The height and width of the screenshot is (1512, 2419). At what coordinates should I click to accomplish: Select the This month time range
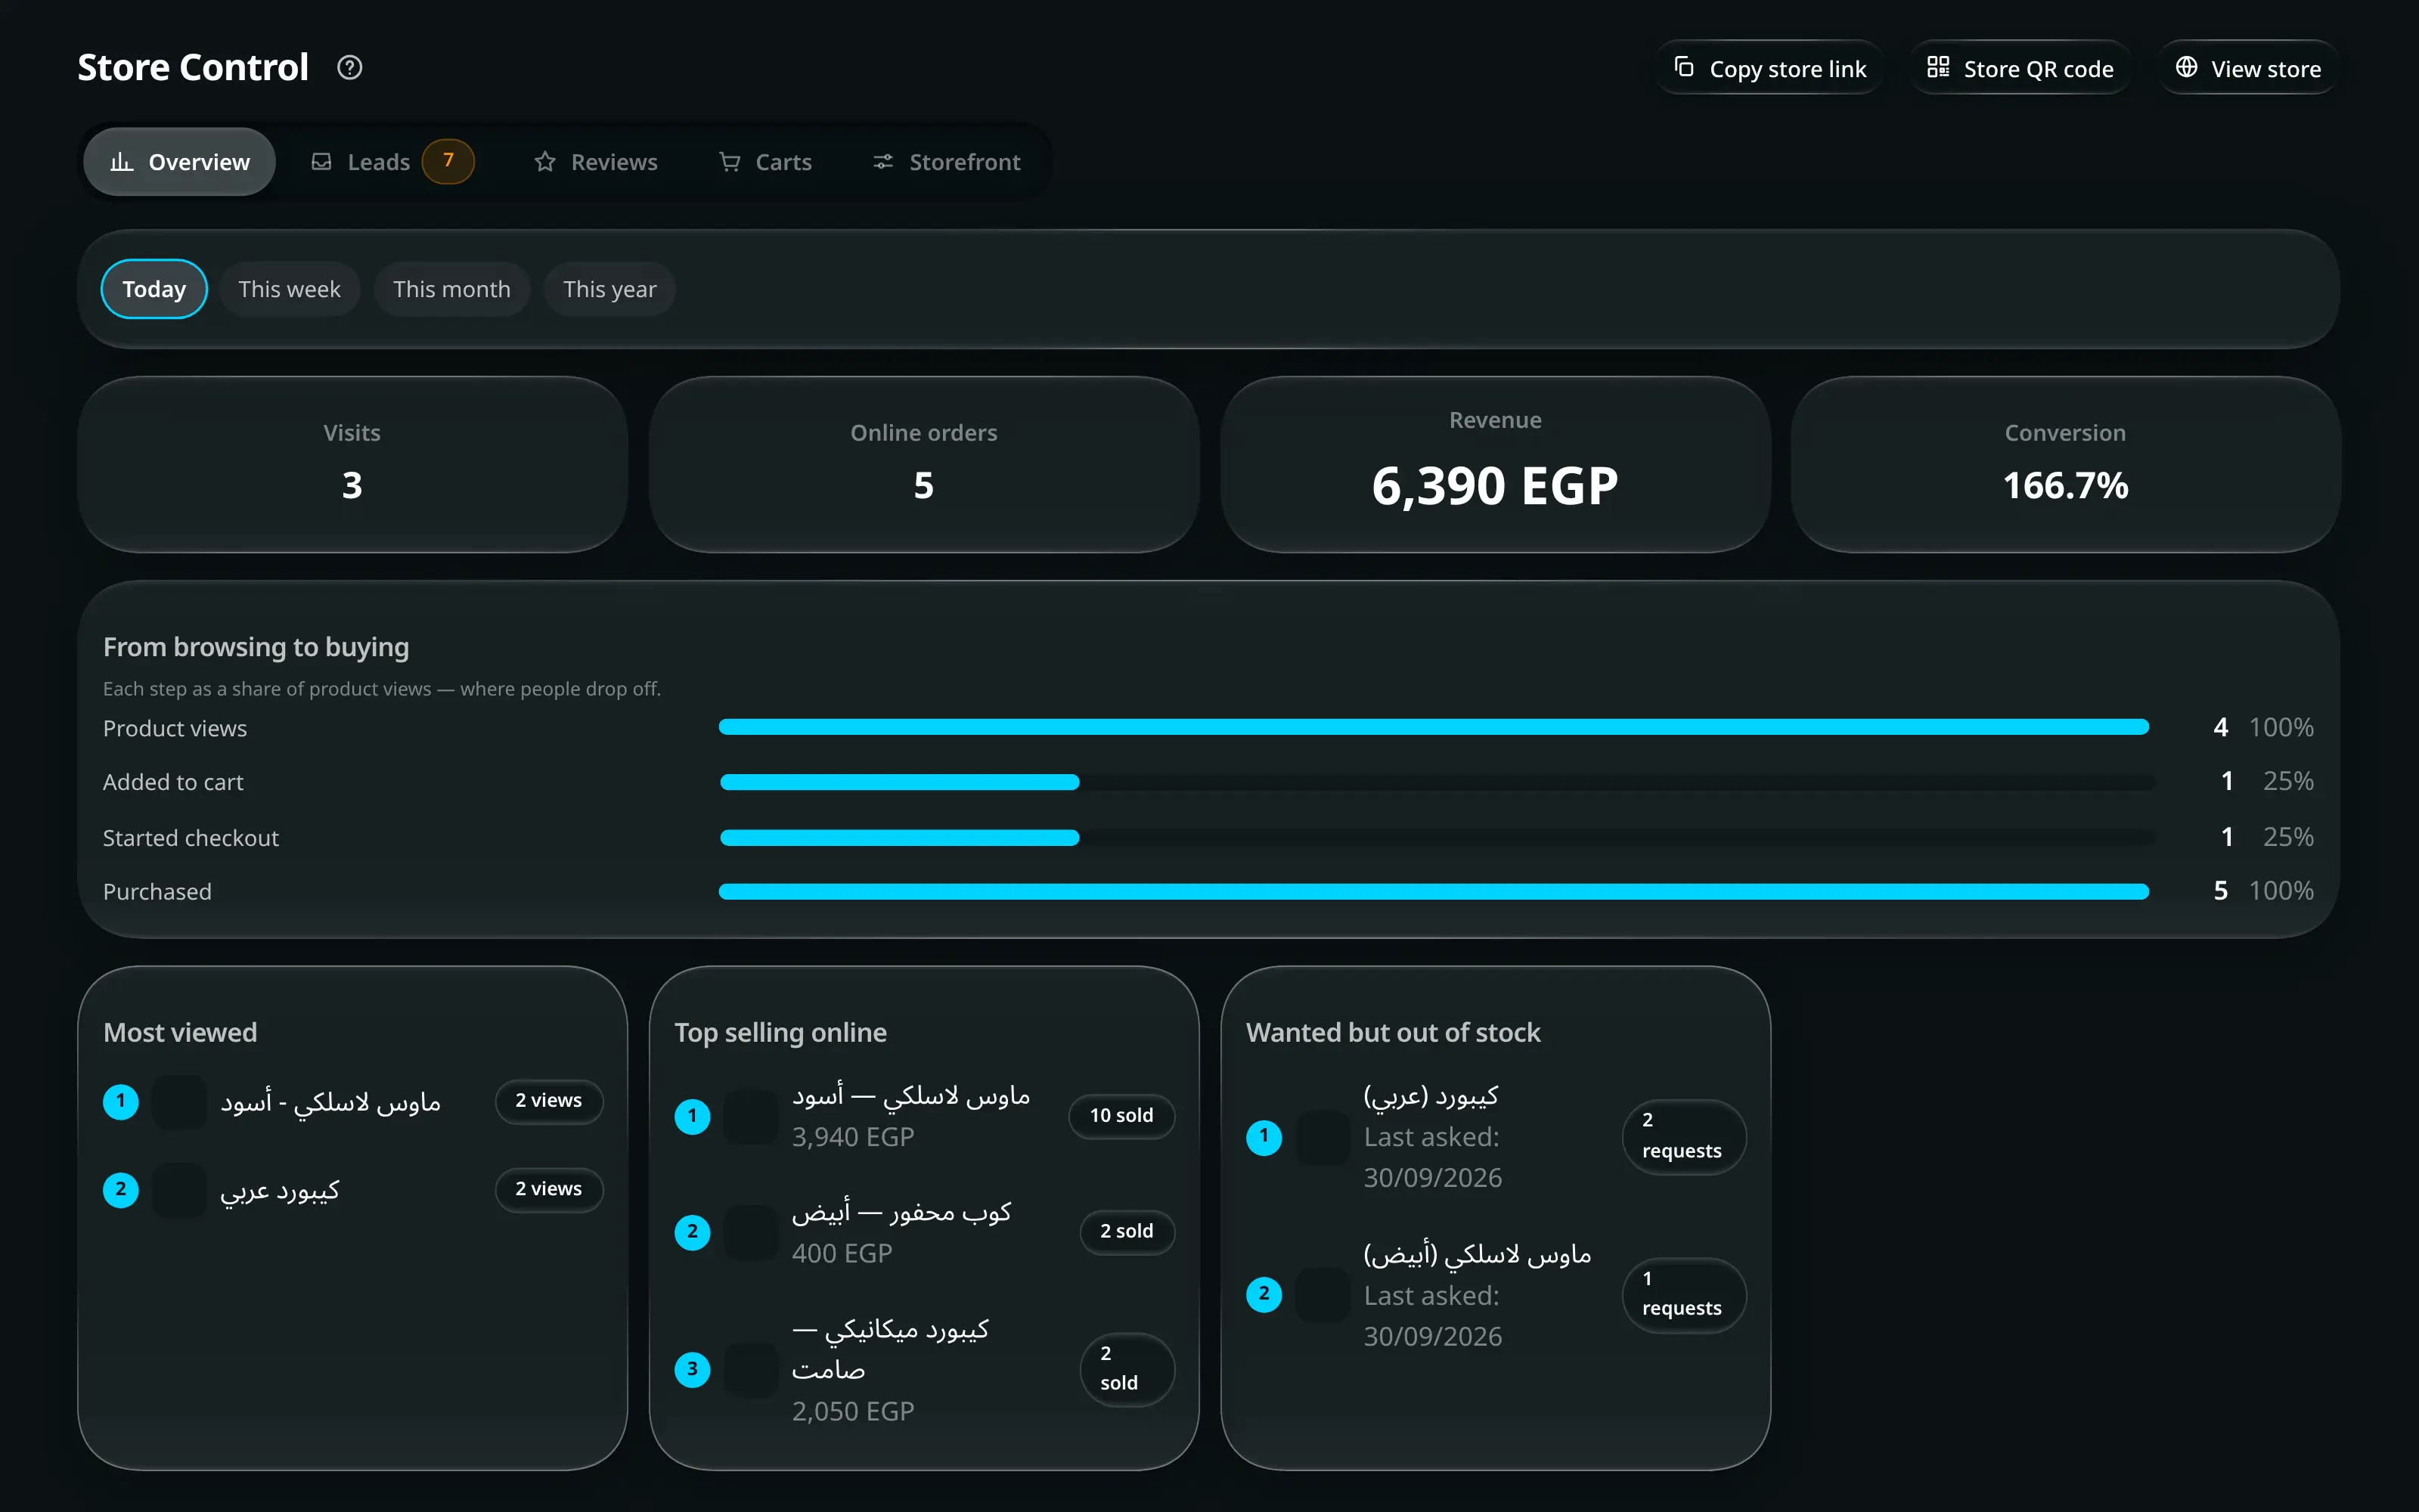[x=452, y=289]
